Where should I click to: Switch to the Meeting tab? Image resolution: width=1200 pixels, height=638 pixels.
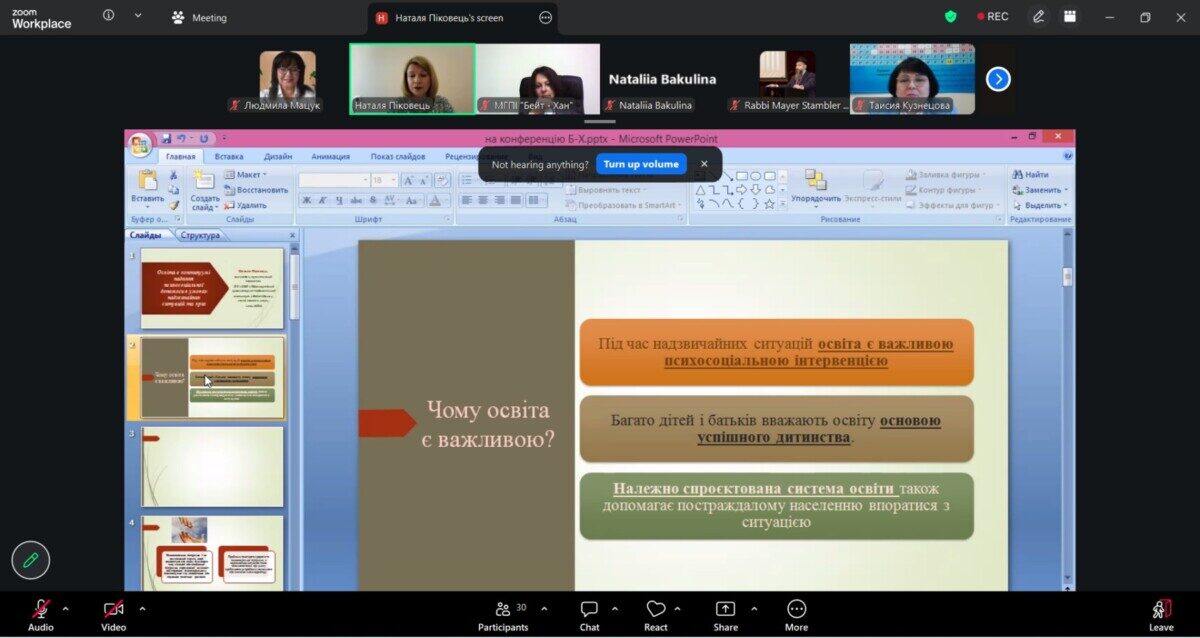(200, 17)
